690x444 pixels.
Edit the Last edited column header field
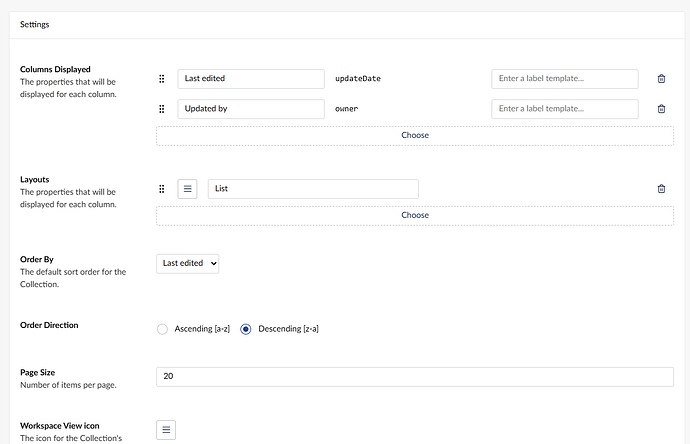click(251, 79)
